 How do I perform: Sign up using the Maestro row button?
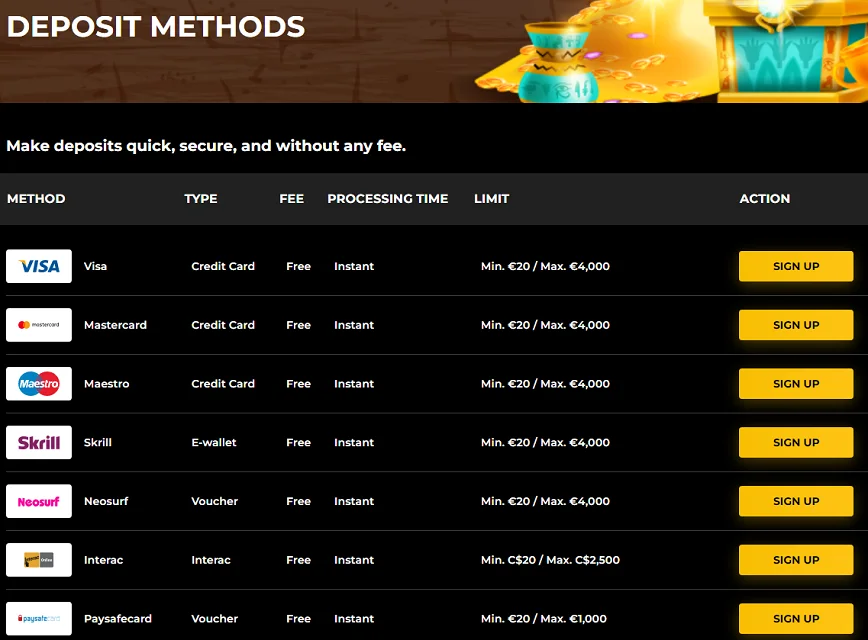tap(796, 384)
